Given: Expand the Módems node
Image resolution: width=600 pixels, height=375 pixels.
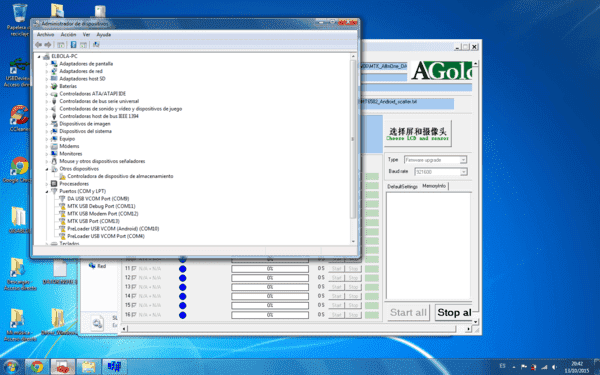Looking at the screenshot, I should (x=47, y=146).
